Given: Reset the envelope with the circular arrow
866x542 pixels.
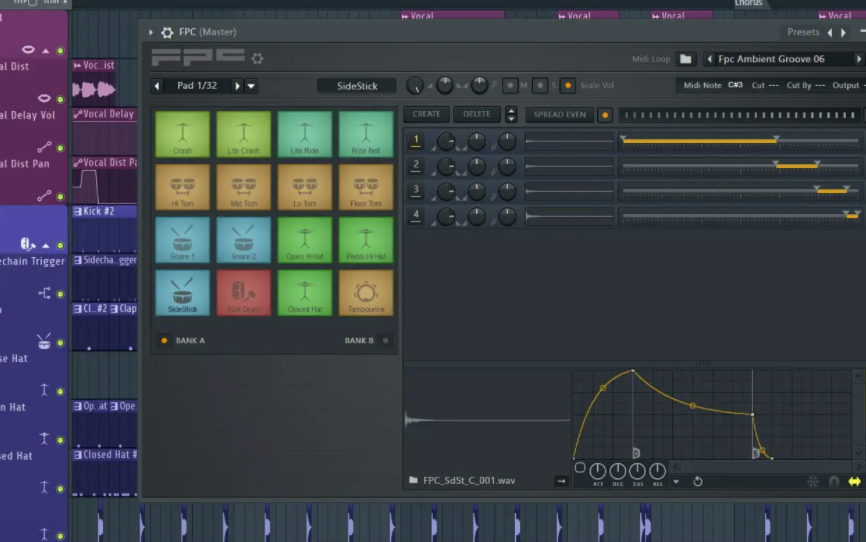Looking at the screenshot, I should click(x=698, y=481).
